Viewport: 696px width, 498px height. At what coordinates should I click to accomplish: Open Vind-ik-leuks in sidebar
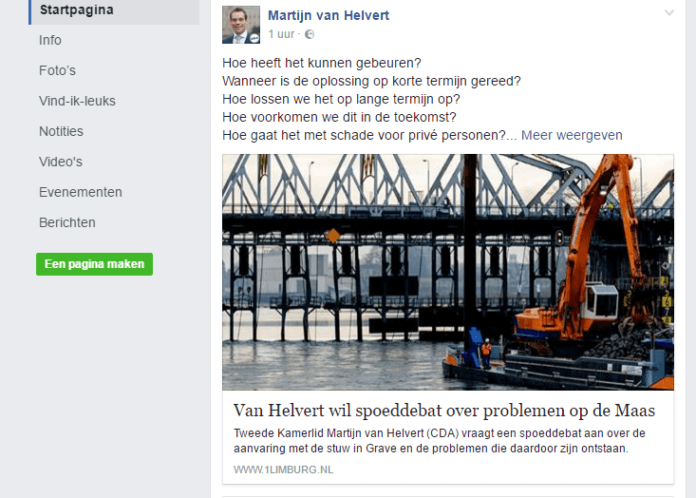click(x=77, y=101)
